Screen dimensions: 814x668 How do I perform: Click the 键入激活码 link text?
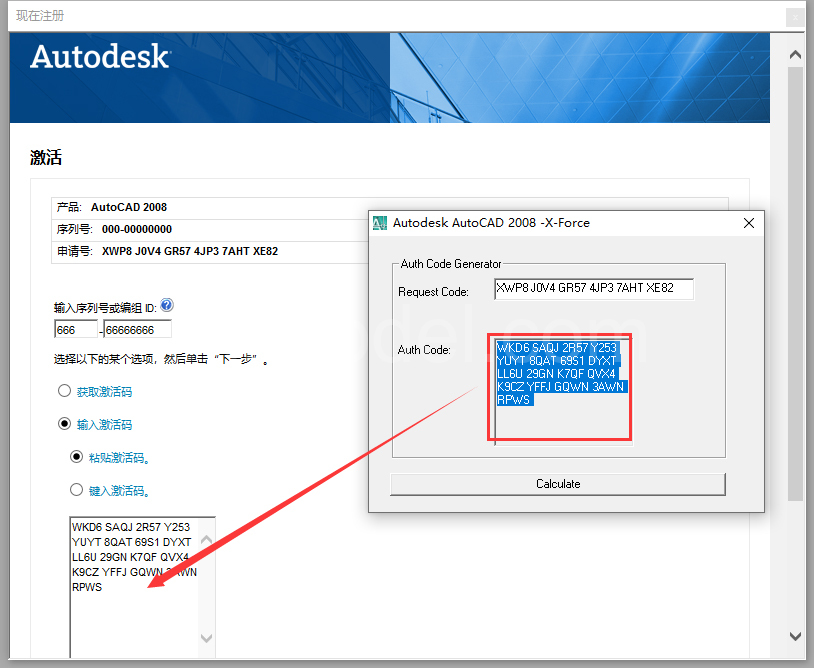coord(119,490)
